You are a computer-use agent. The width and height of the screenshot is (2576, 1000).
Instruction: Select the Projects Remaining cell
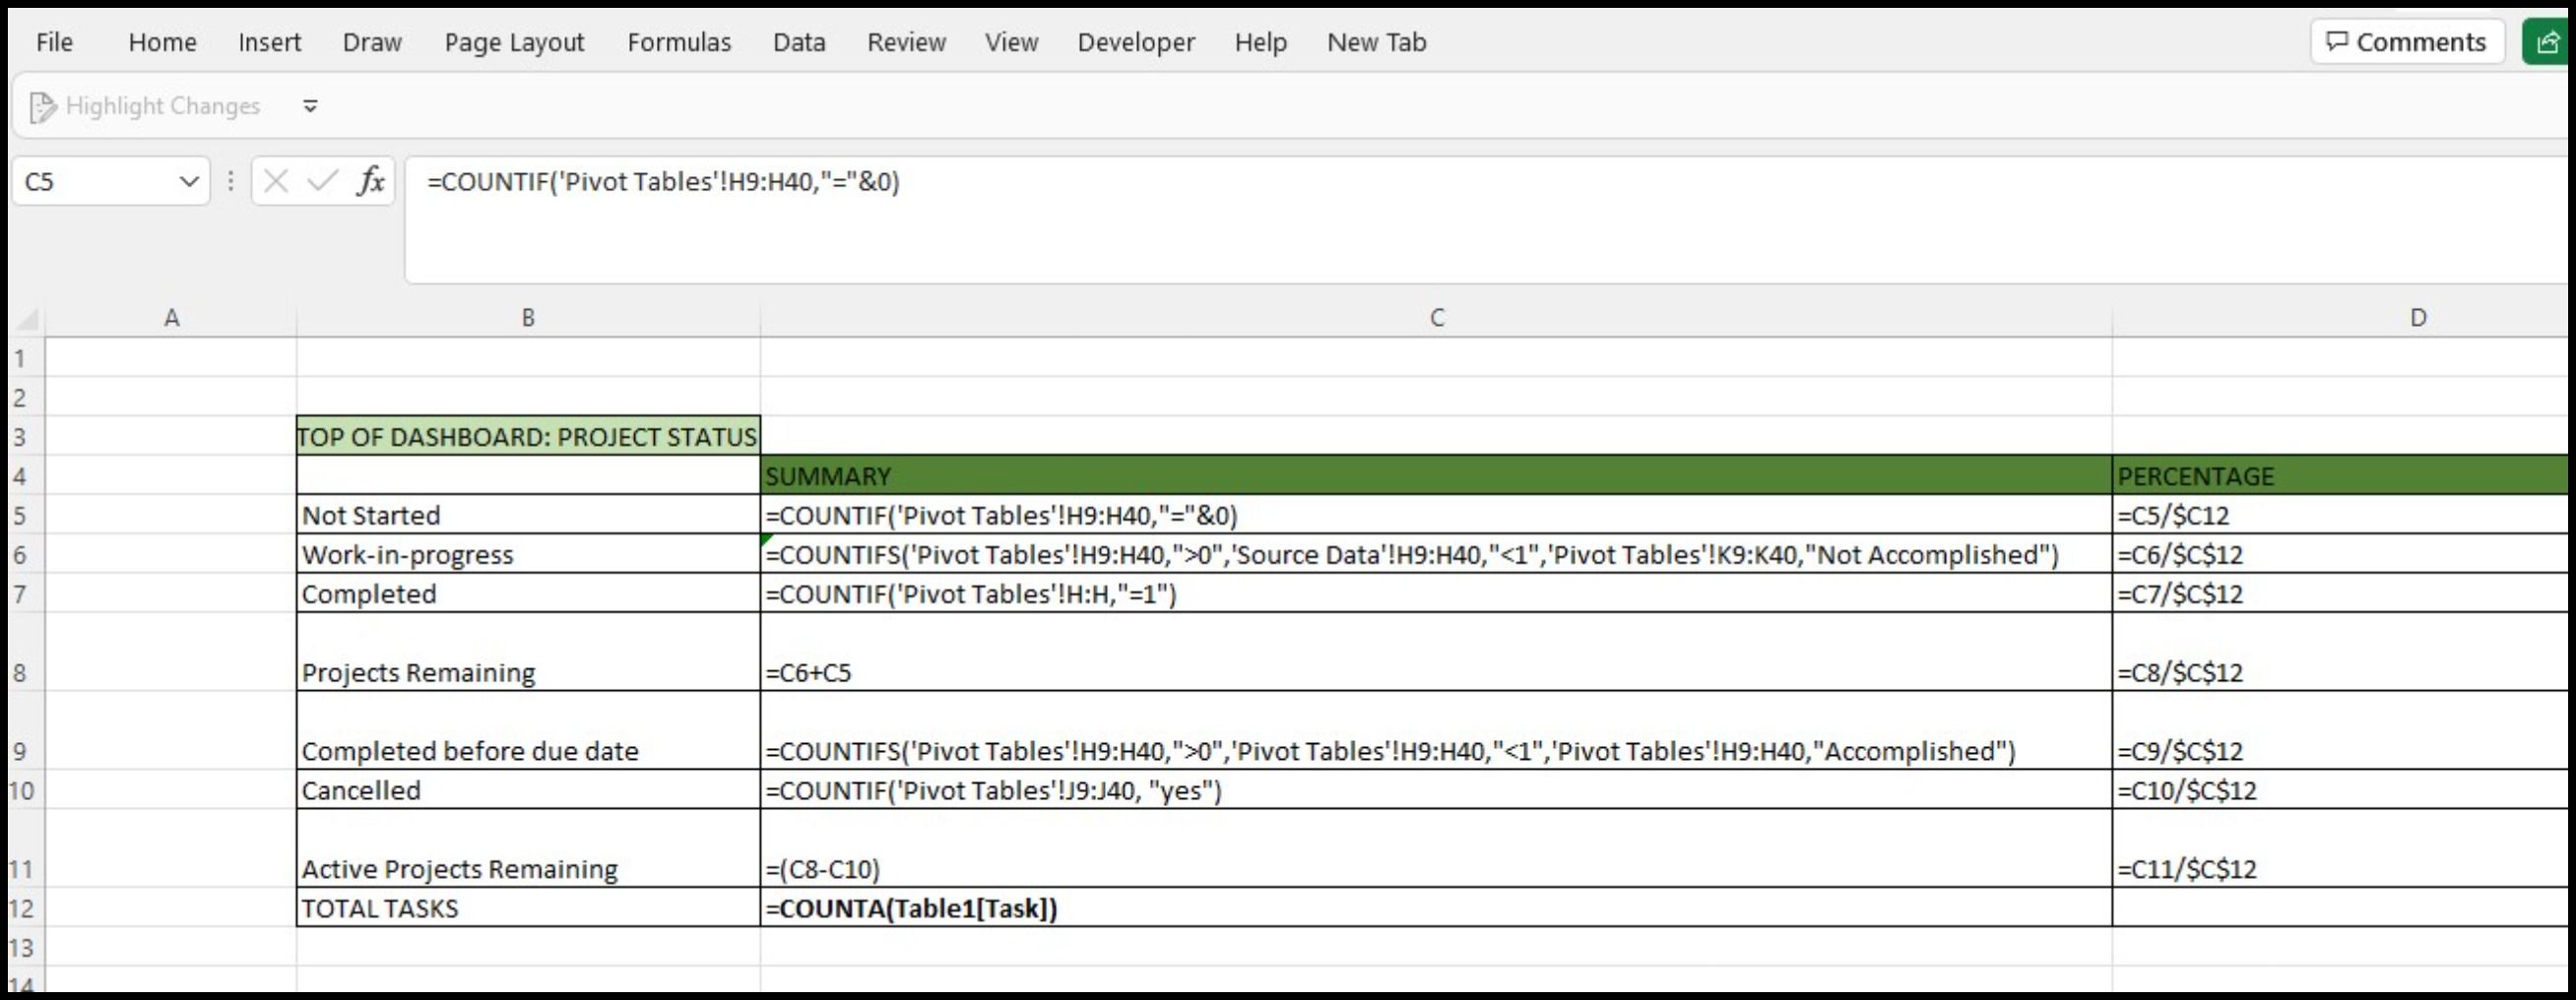[x=528, y=652]
